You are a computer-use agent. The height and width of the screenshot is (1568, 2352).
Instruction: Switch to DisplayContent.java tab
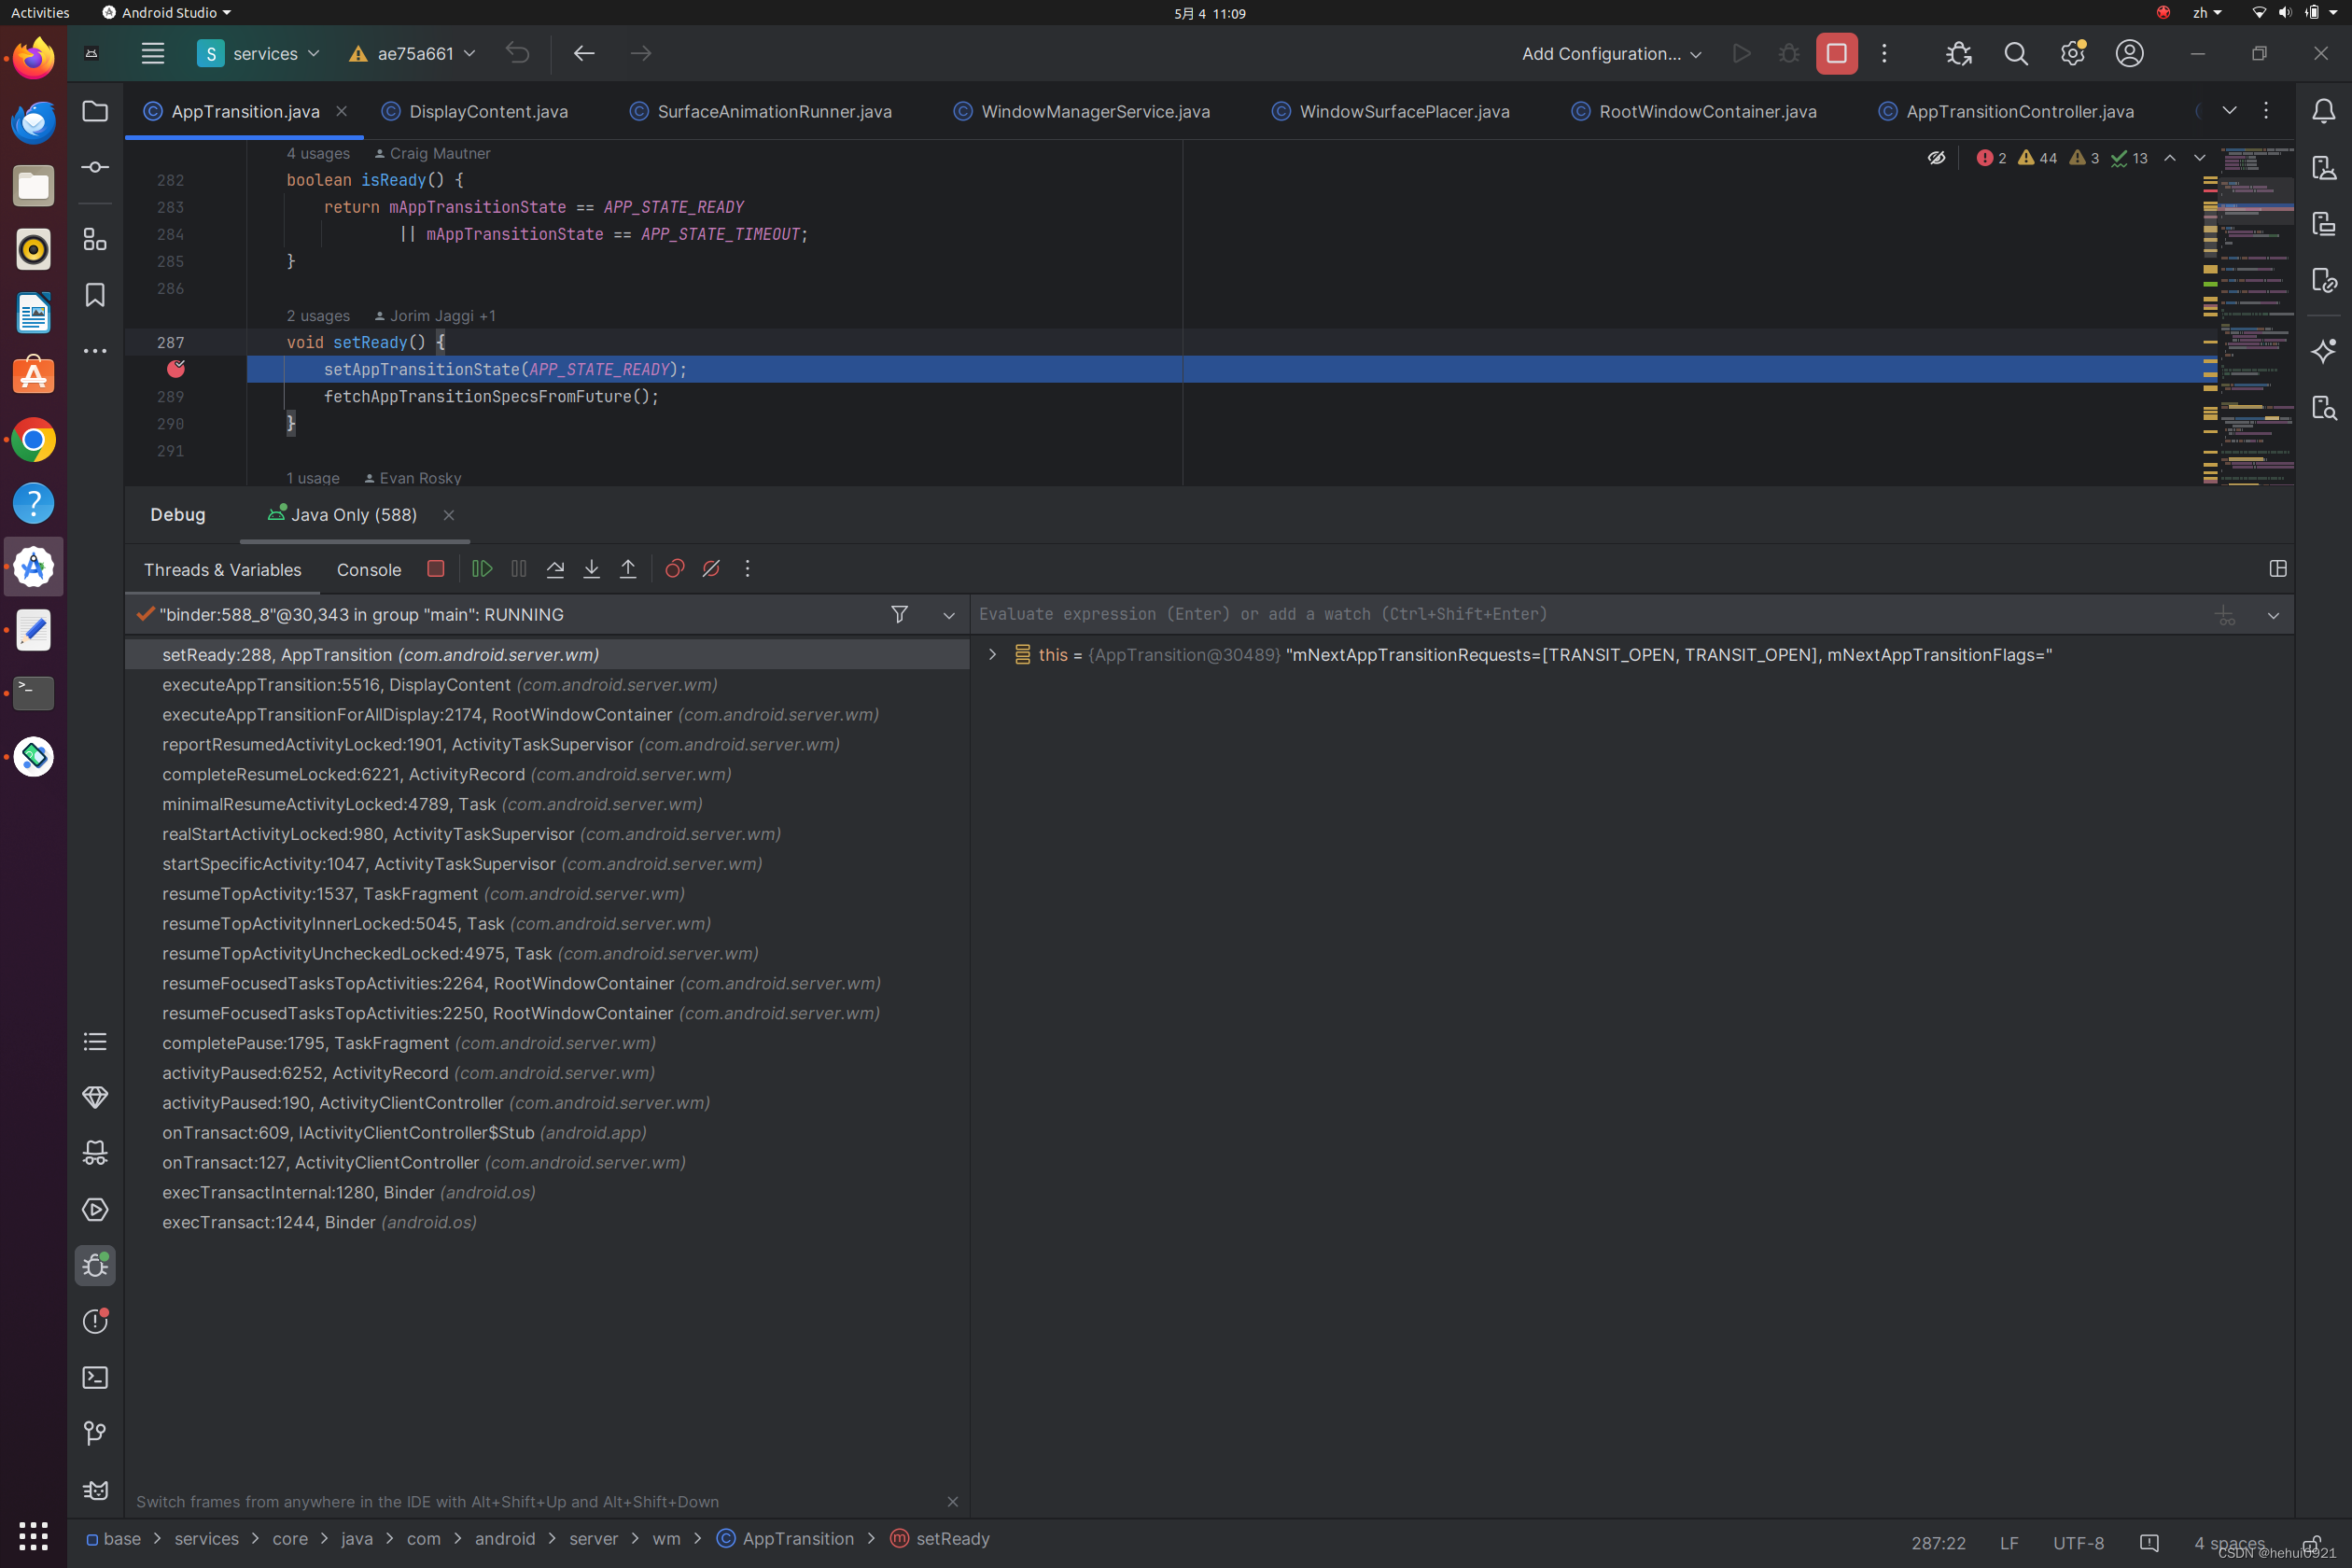coord(476,111)
